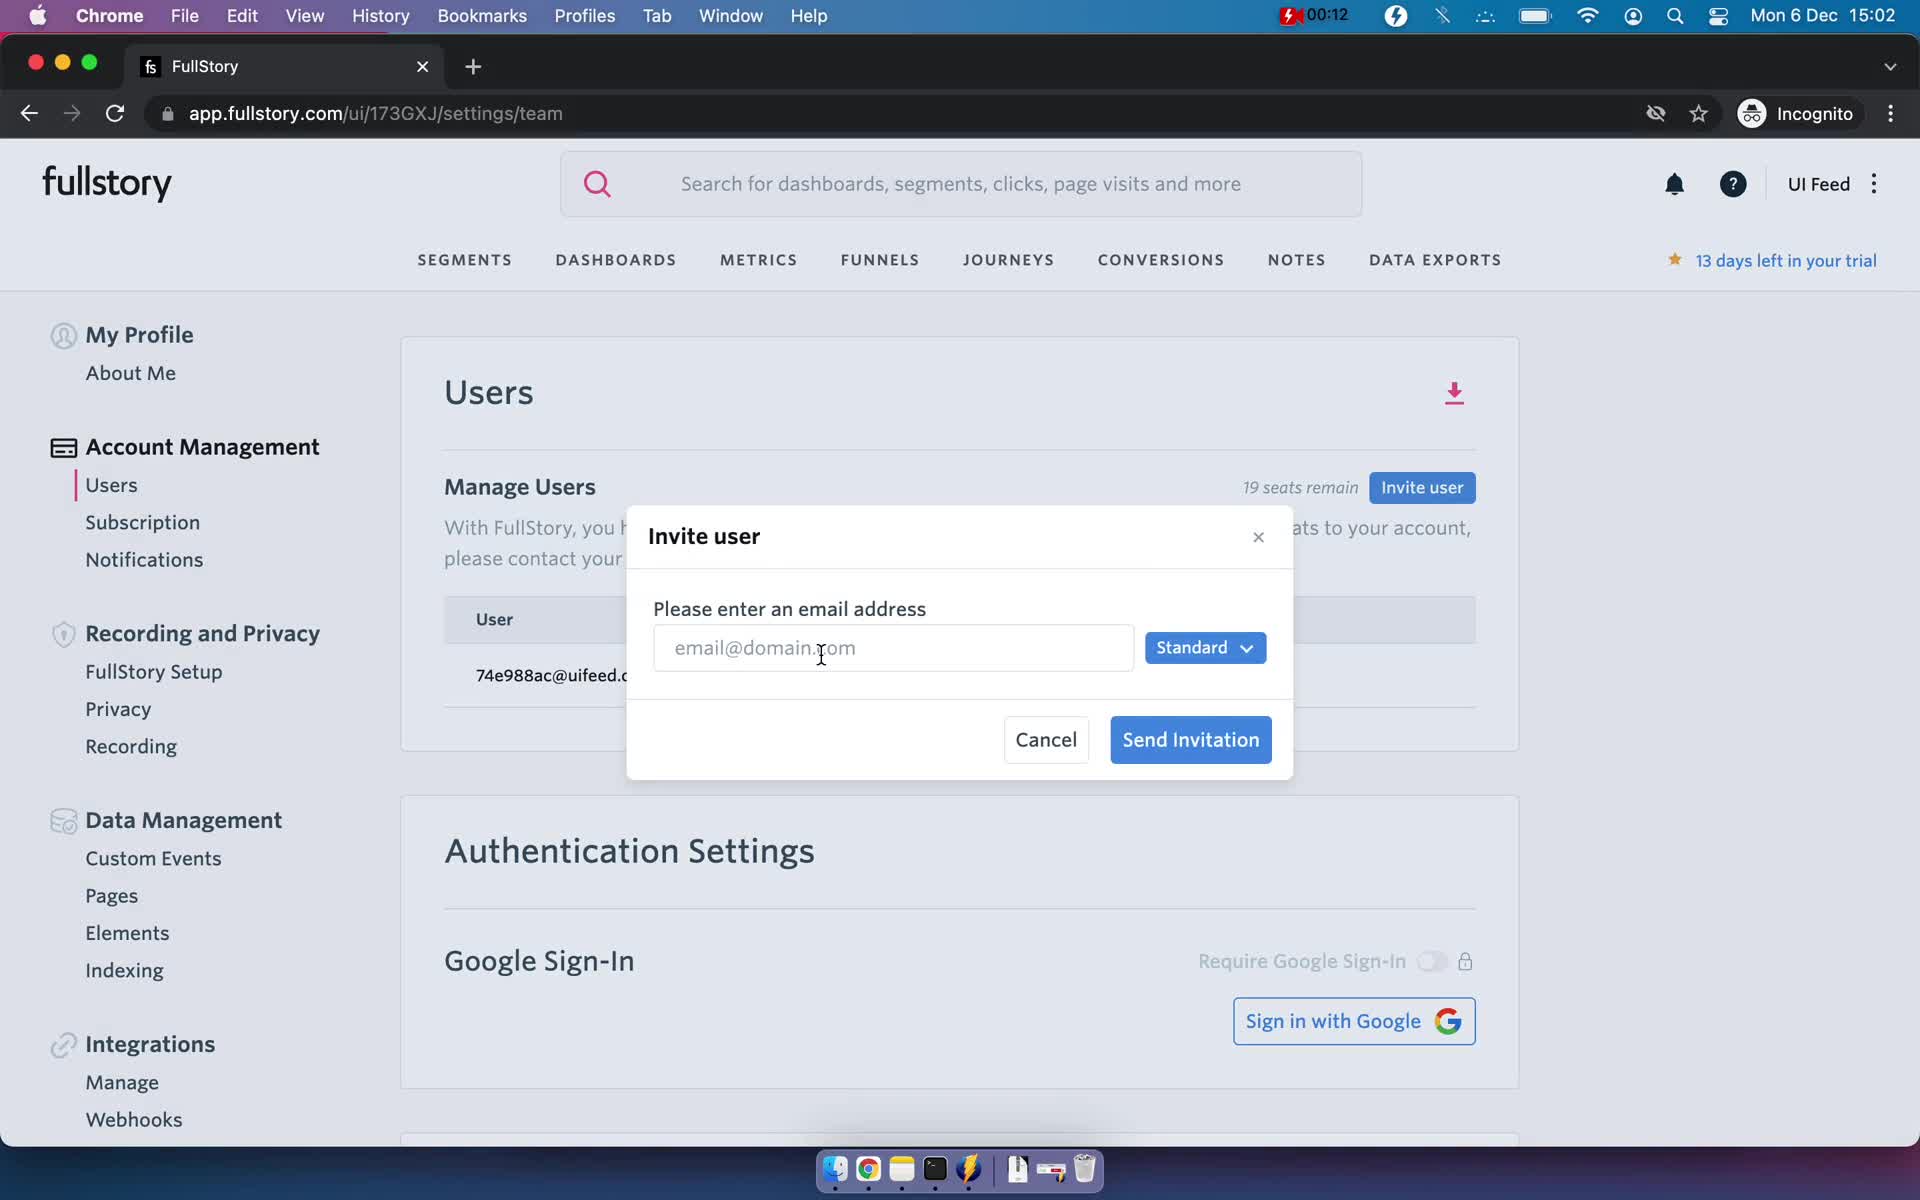Reload the page in Chrome
The width and height of the screenshot is (1920, 1200).
(x=115, y=114)
